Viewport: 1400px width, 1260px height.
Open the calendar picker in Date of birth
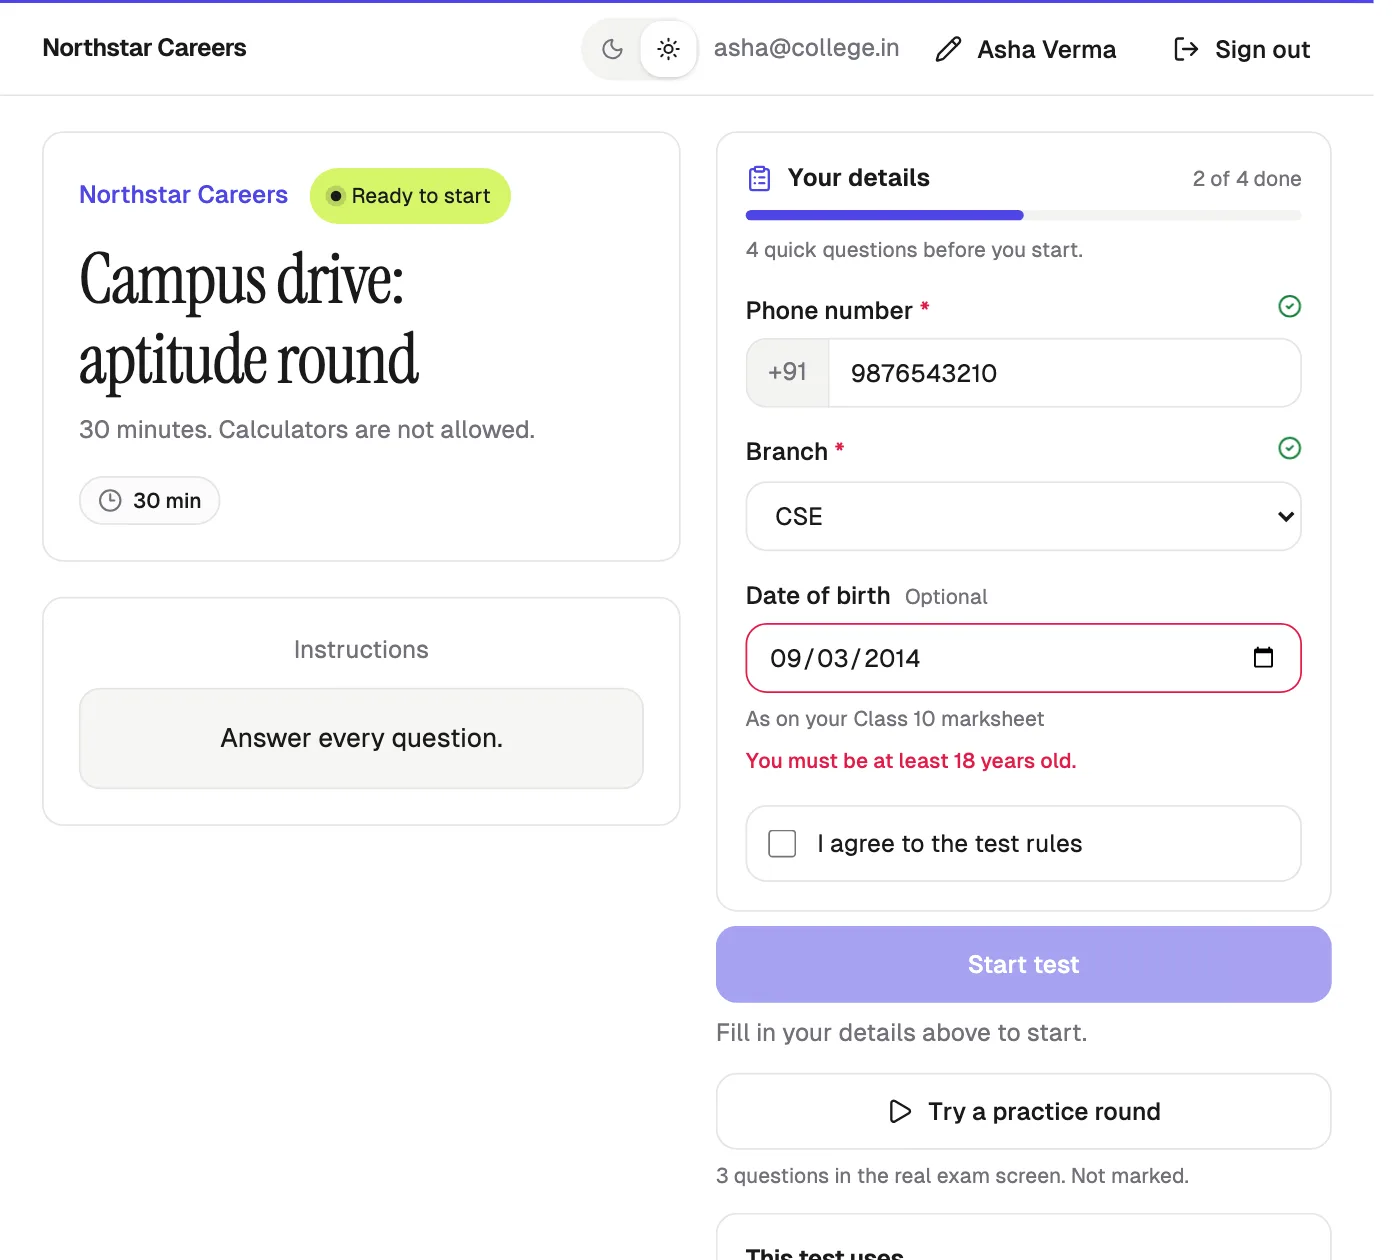tap(1264, 657)
